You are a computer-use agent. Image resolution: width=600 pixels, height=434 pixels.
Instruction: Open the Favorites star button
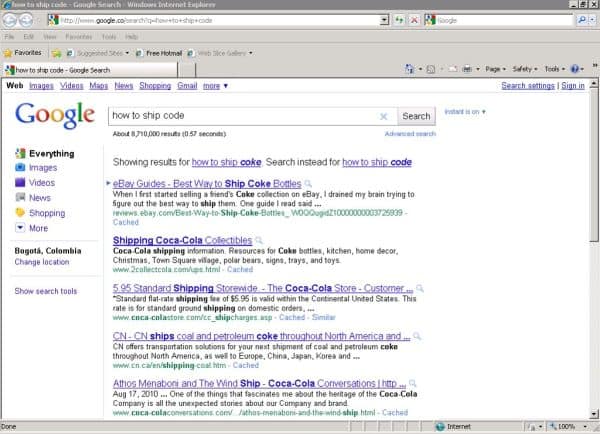pos(23,53)
